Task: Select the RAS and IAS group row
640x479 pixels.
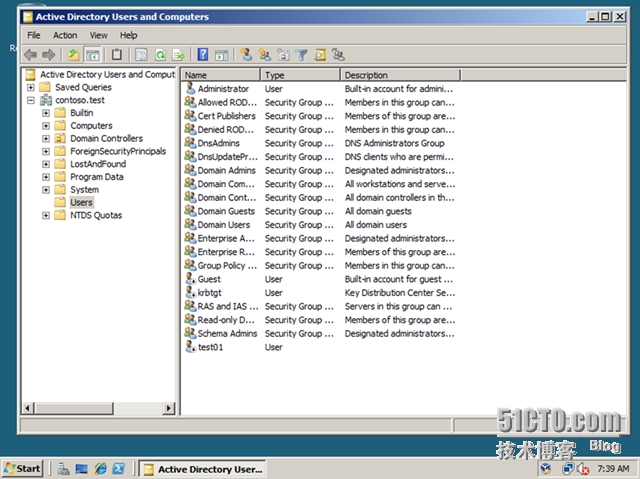Action: point(320,306)
